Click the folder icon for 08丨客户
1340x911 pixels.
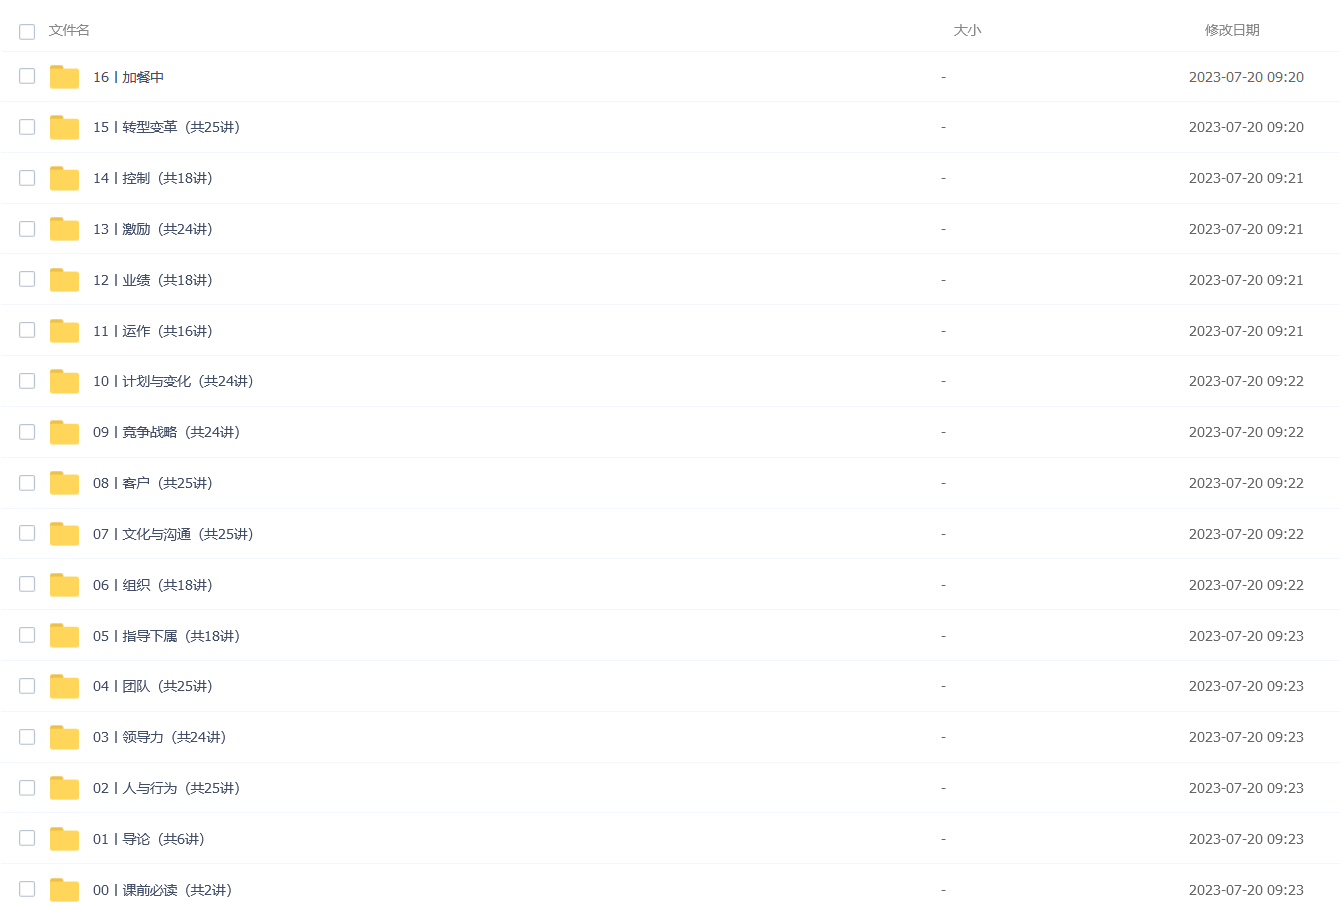(x=64, y=483)
